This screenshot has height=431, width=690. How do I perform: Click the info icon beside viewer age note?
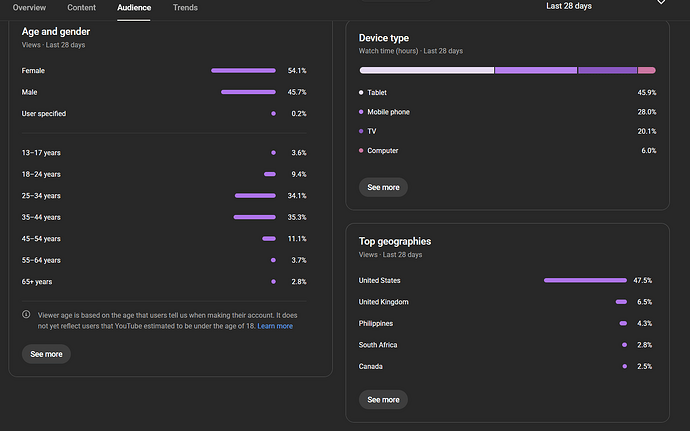[x=26, y=314]
